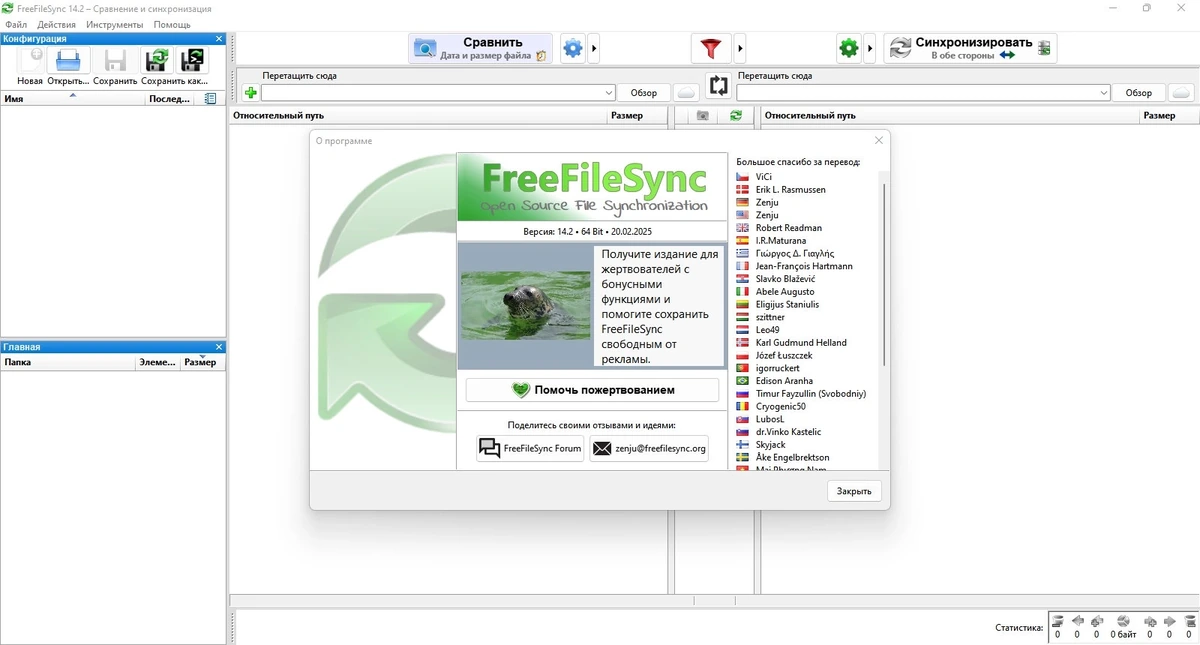Image resolution: width=1200 pixels, height=645 pixels.
Task: Close the Конфигурация panel with its X
Action: [x=219, y=39]
